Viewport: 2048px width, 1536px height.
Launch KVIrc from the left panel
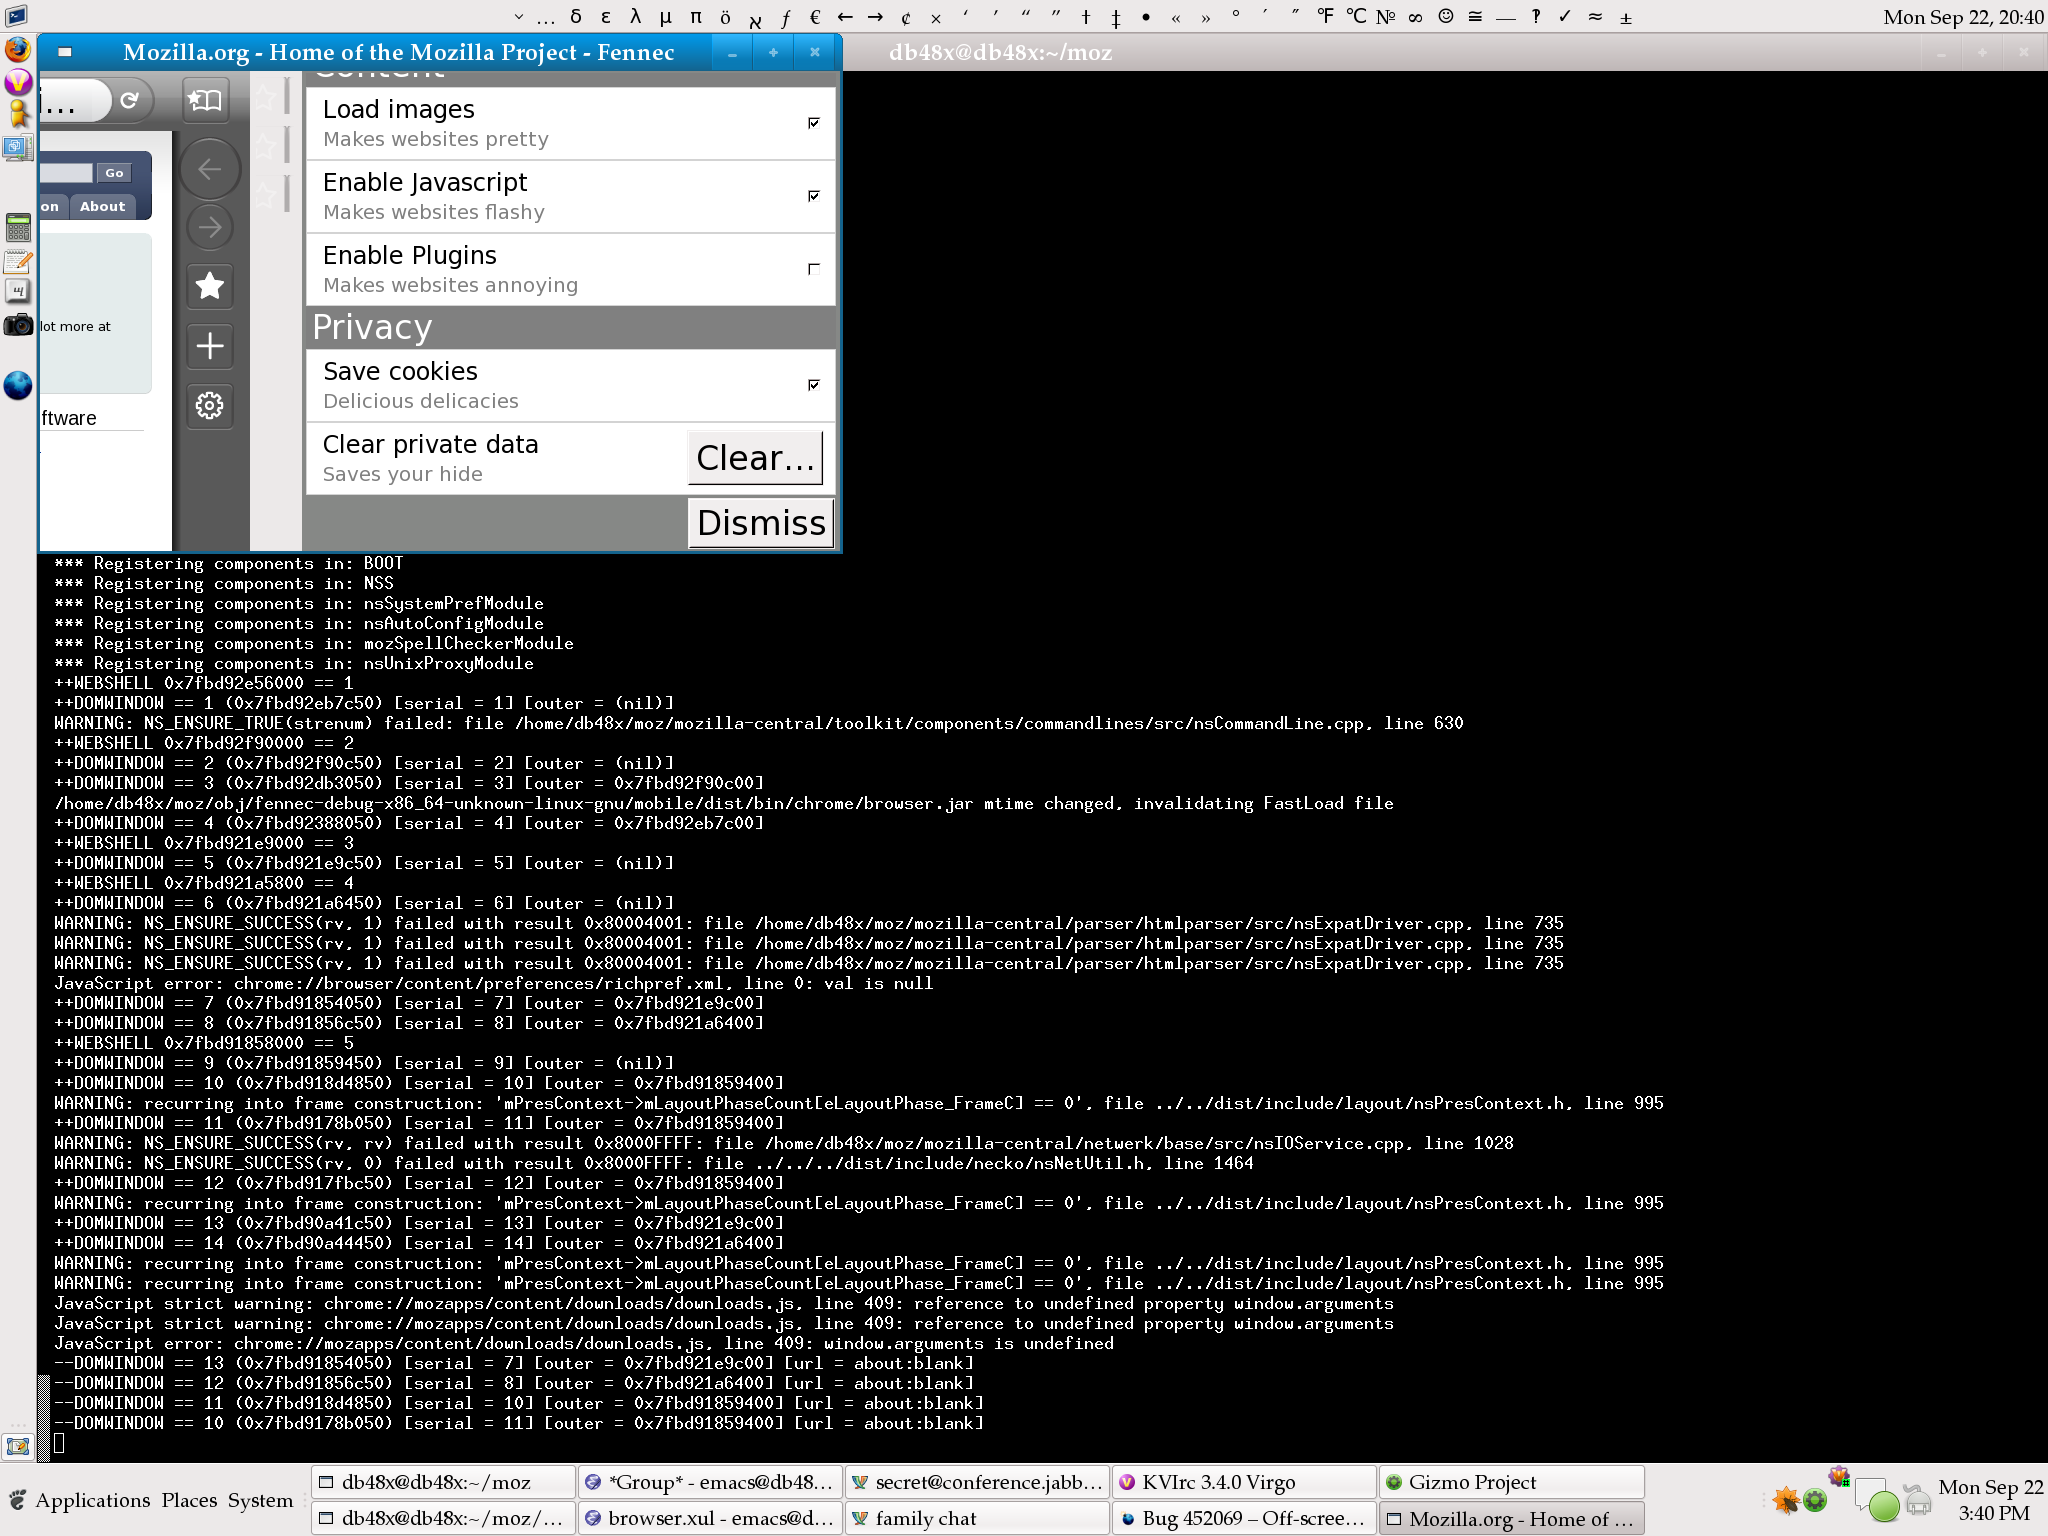pyautogui.click(x=18, y=82)
